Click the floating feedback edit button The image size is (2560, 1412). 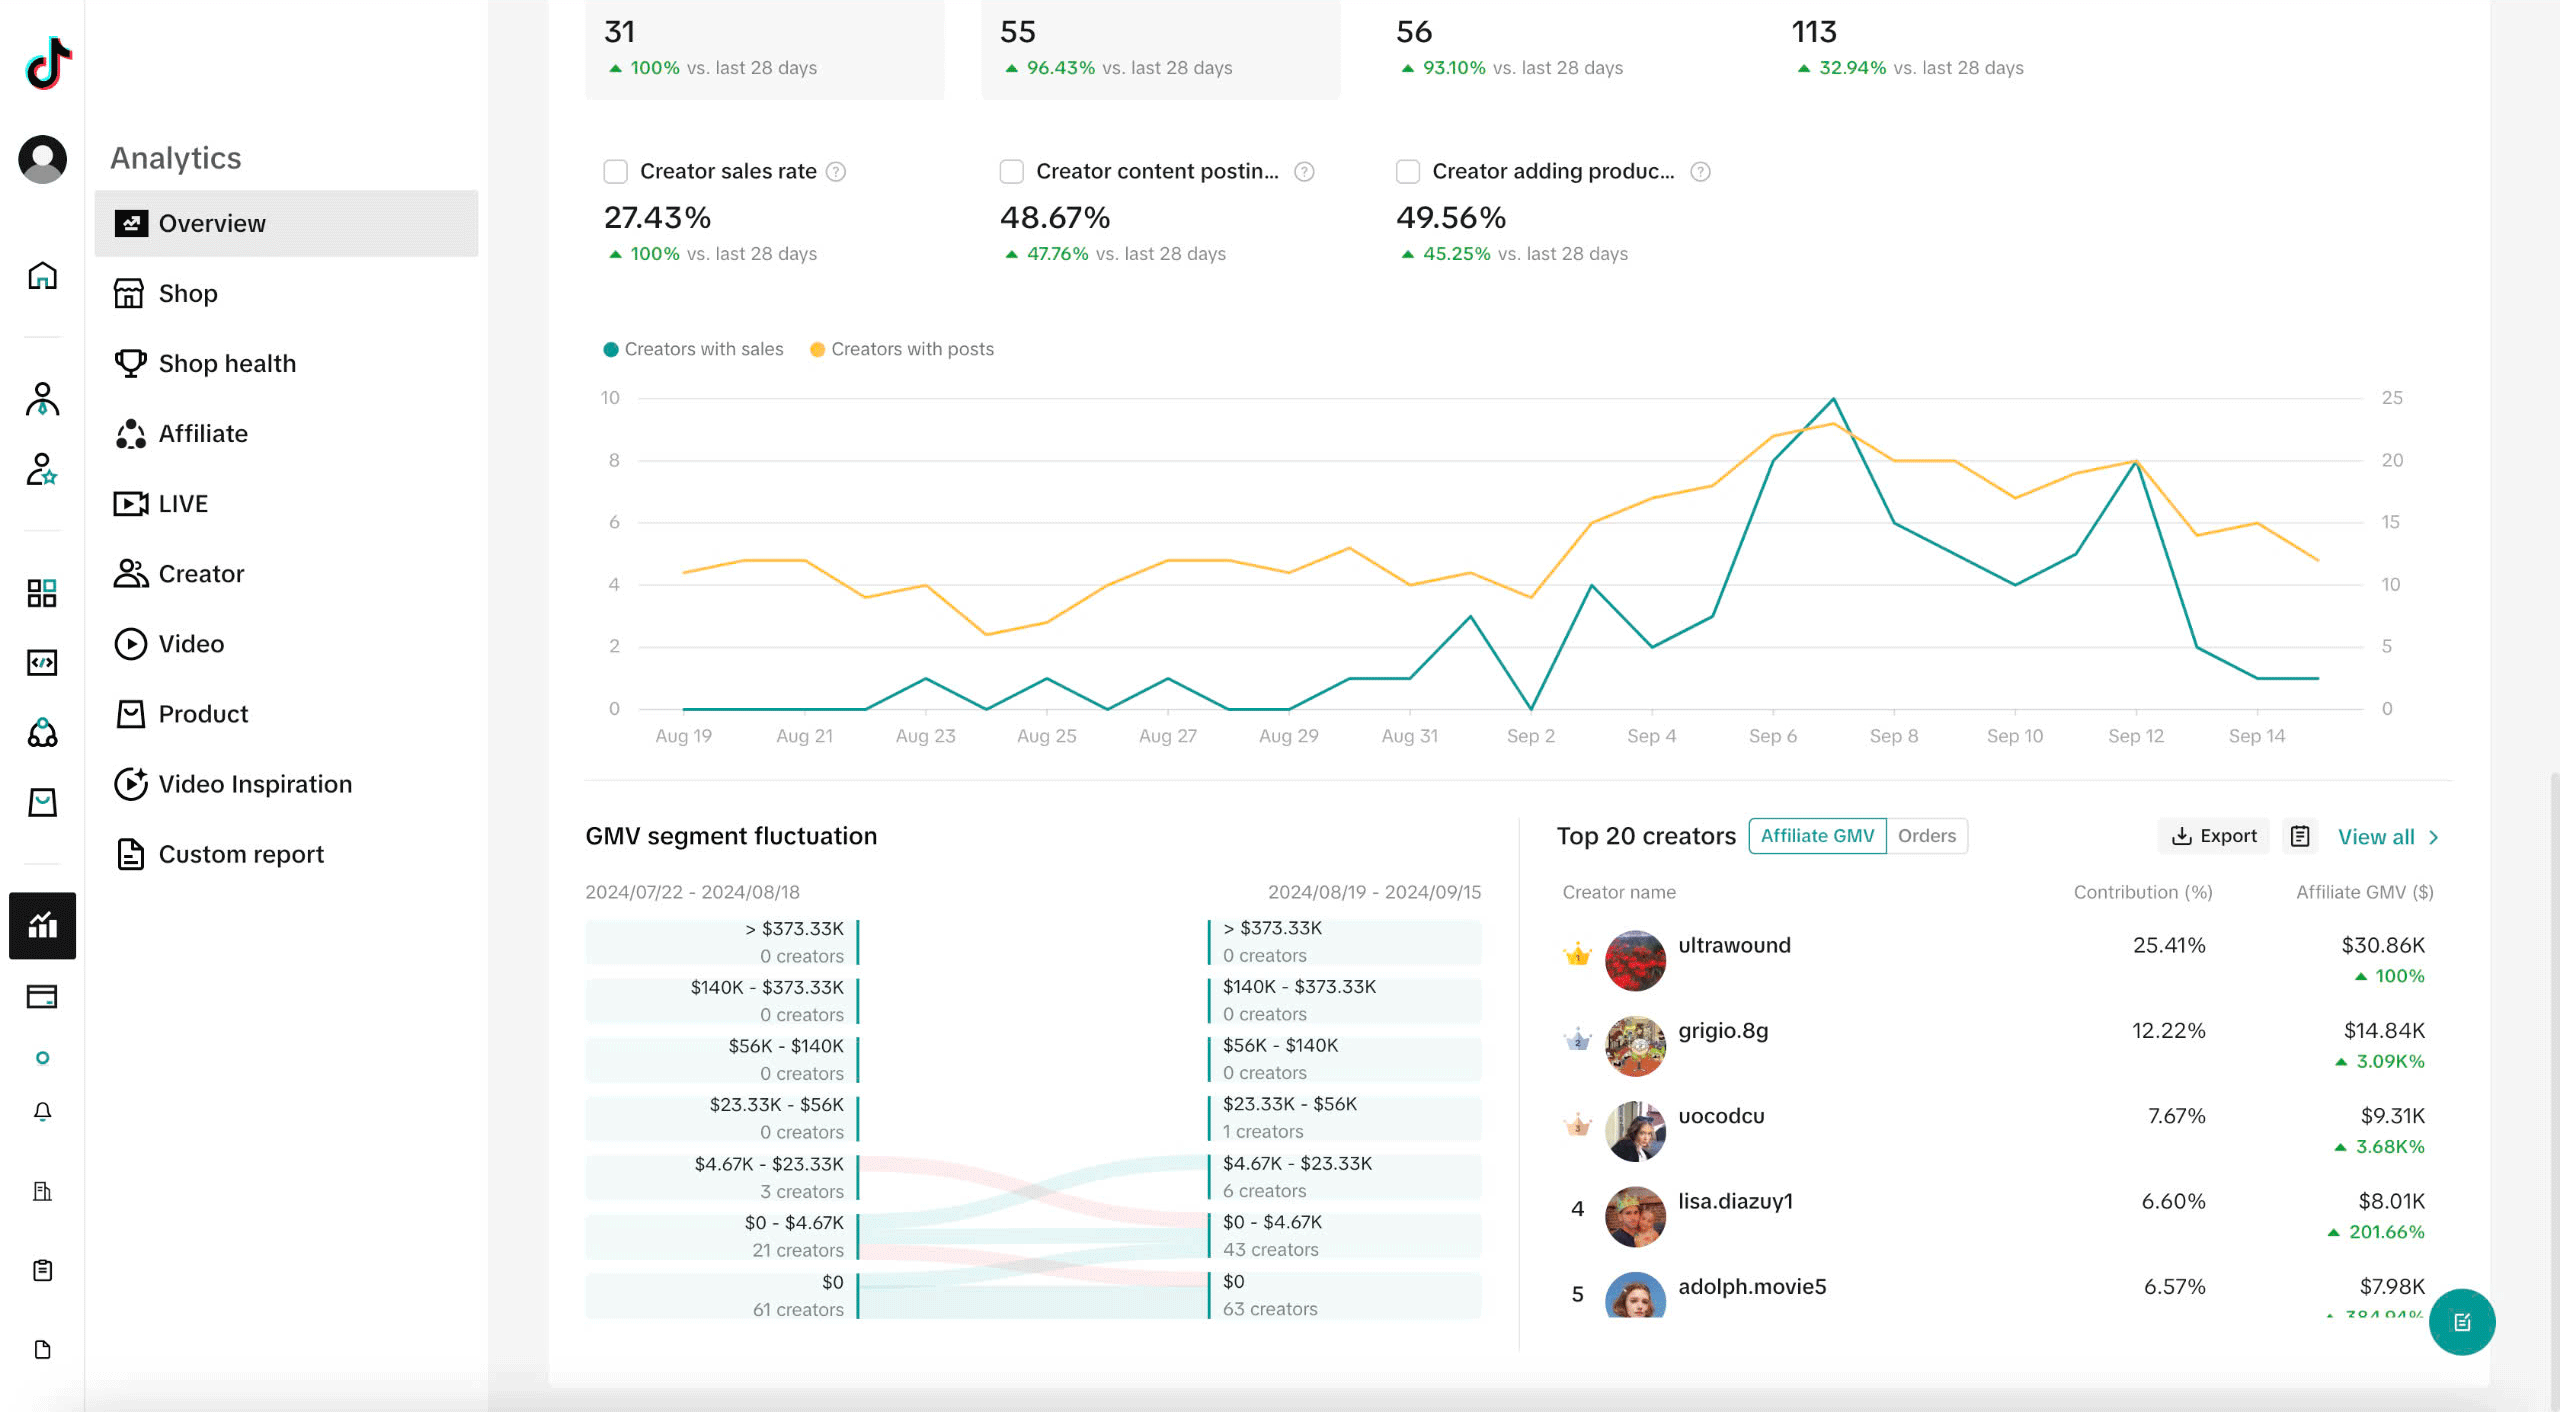pos(2461,1322)
